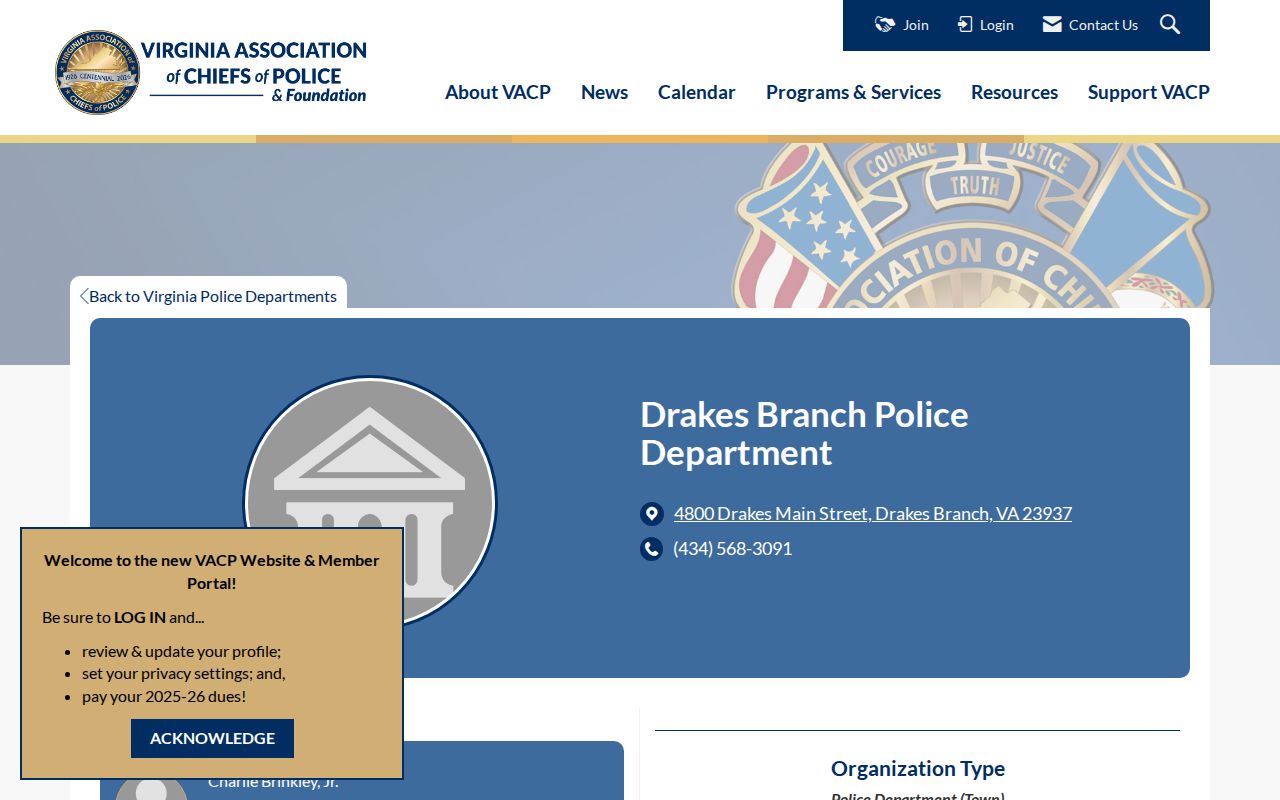
Task: Click the map pin address icon
Action: point(652,514)
